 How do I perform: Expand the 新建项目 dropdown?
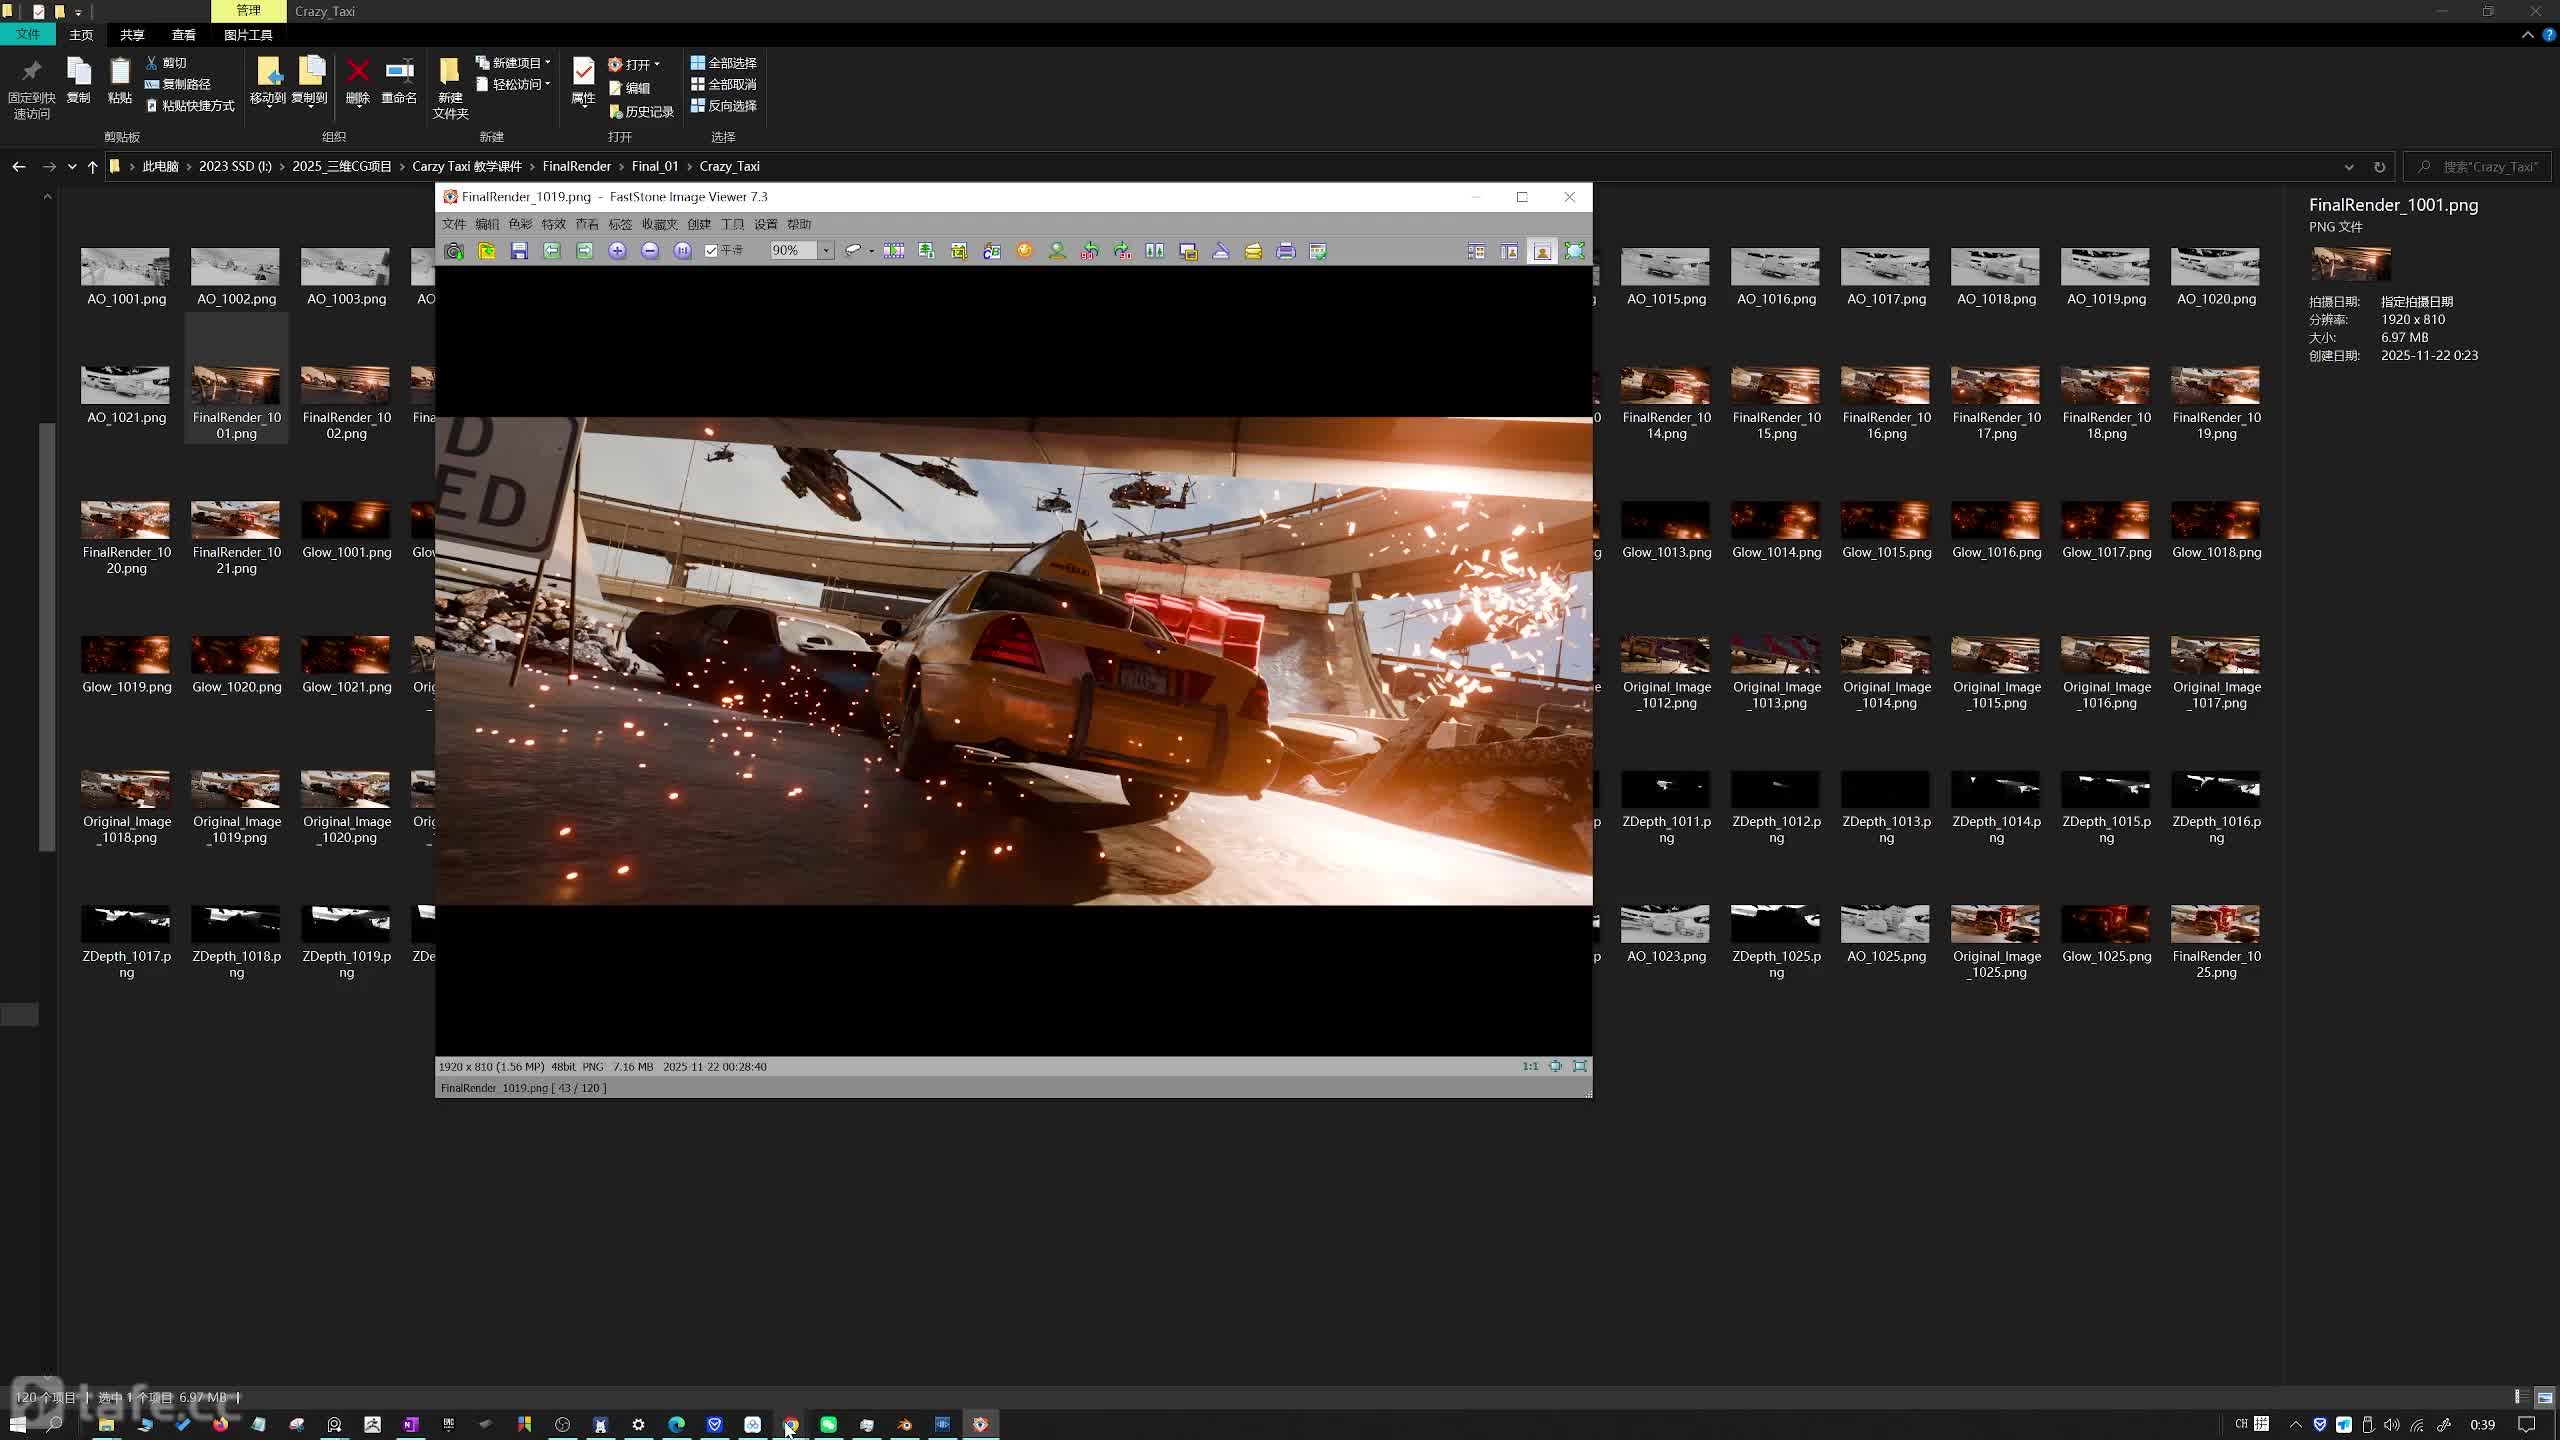(x=547, y=63)
